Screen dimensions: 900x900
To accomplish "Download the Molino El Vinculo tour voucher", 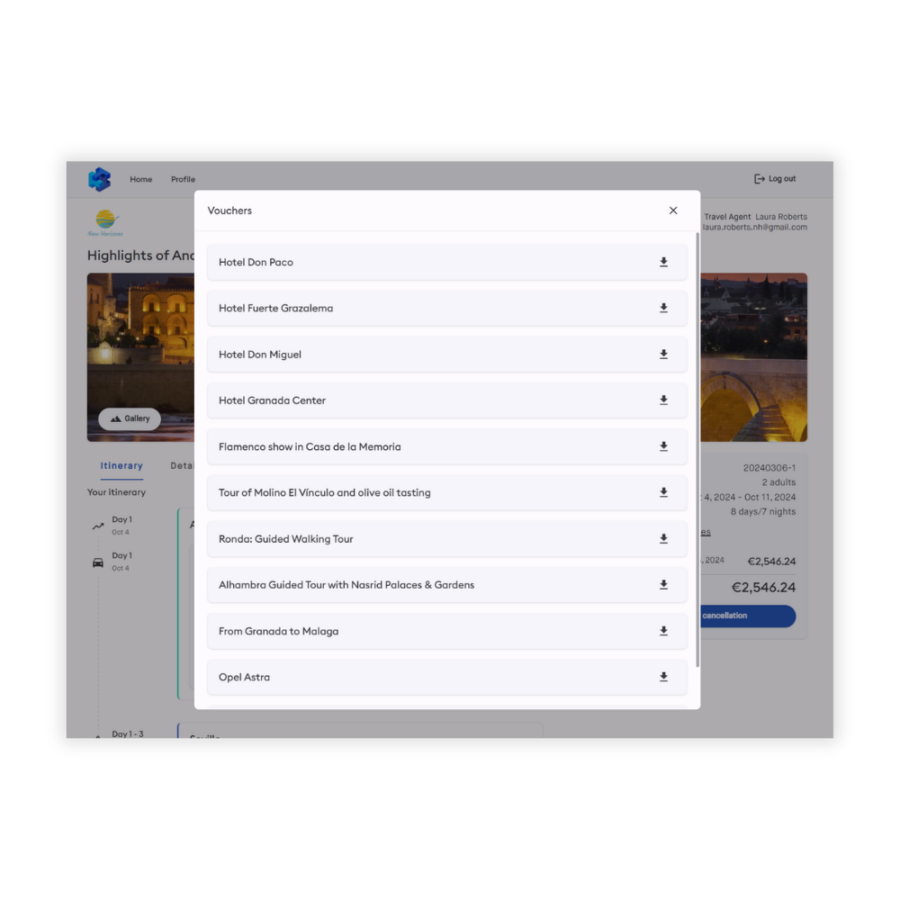I will coord(664,492).
